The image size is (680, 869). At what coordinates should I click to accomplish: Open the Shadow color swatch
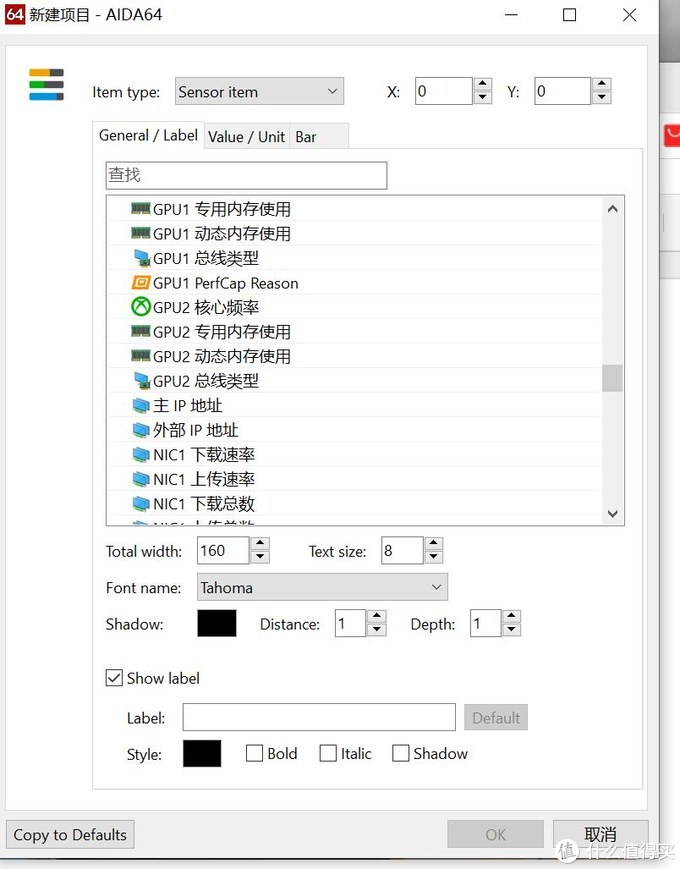click(217, 623)
